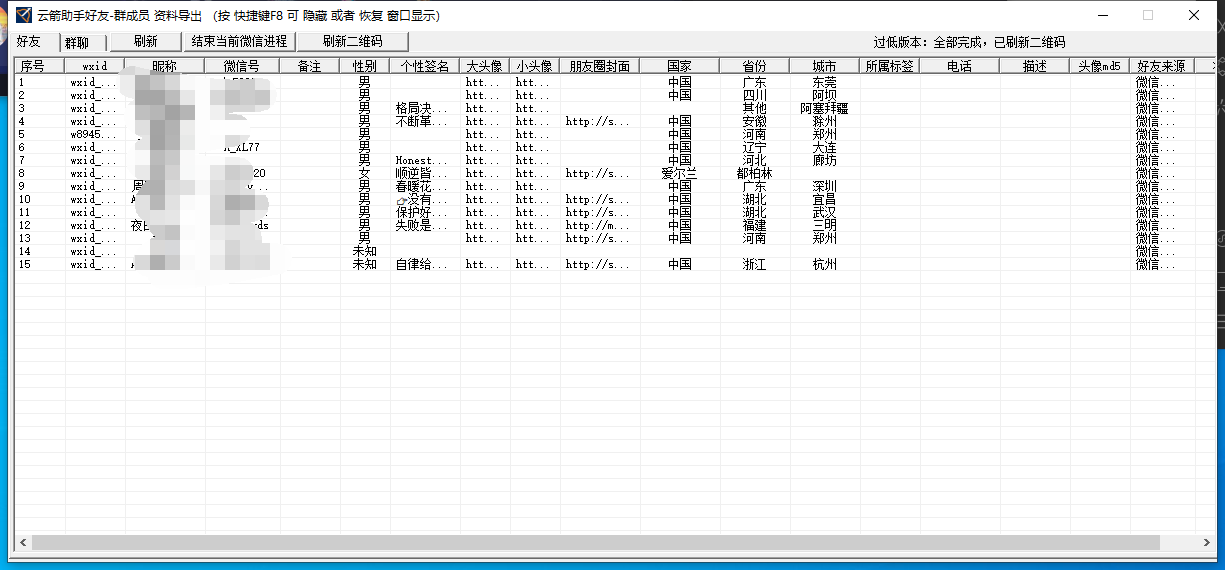Viewport: 1225px width, 570px height.
Task: Click the status text 全部完成,已刷新二维码
Action: click(x=999, y=42)
